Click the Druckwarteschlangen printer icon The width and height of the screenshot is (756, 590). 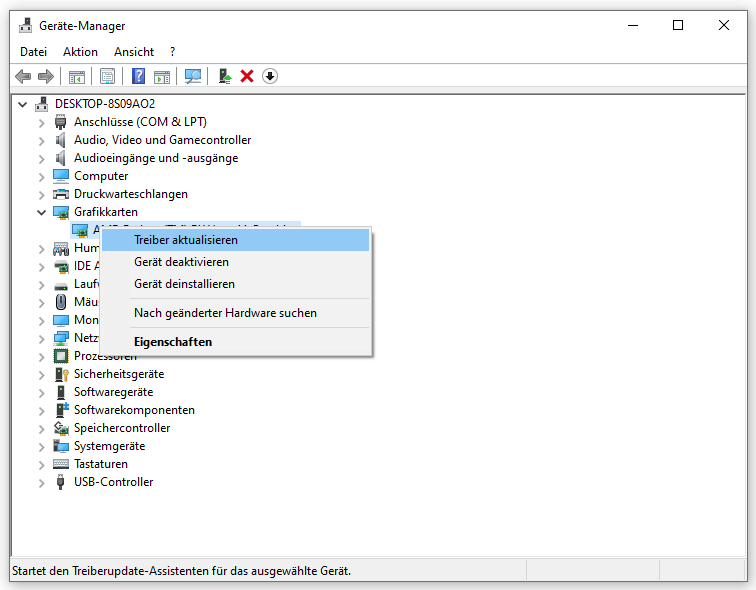[61, 194]
